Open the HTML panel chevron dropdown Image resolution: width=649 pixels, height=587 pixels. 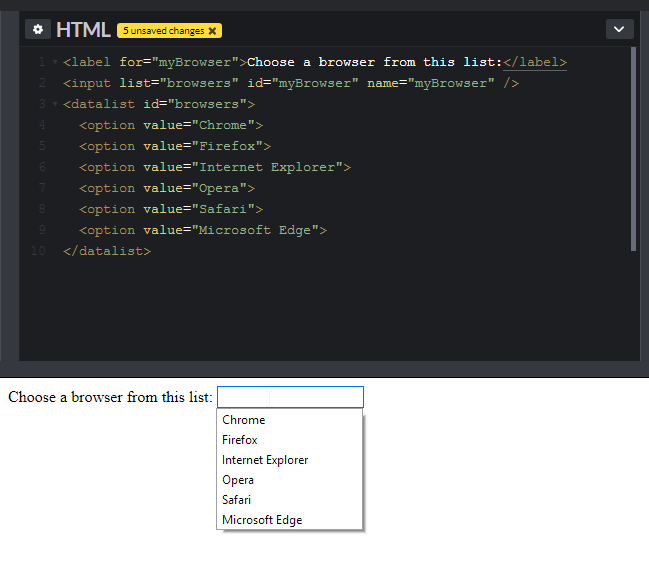coord(619,29)
